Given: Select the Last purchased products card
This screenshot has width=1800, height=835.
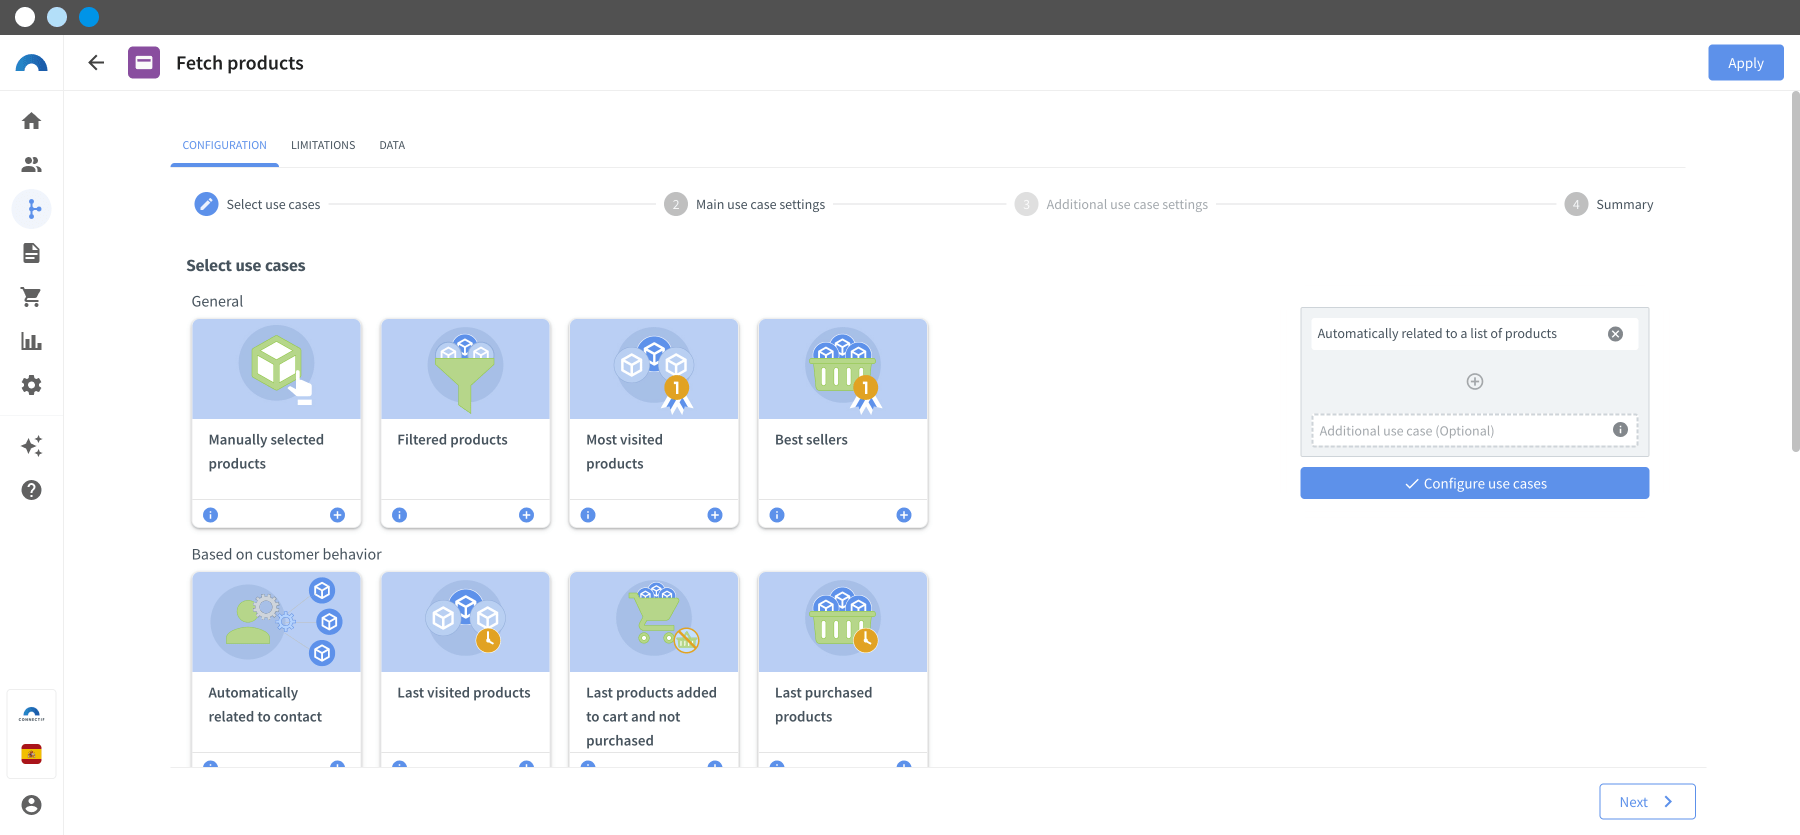Looking at the screenshot, I should point(843,669).
